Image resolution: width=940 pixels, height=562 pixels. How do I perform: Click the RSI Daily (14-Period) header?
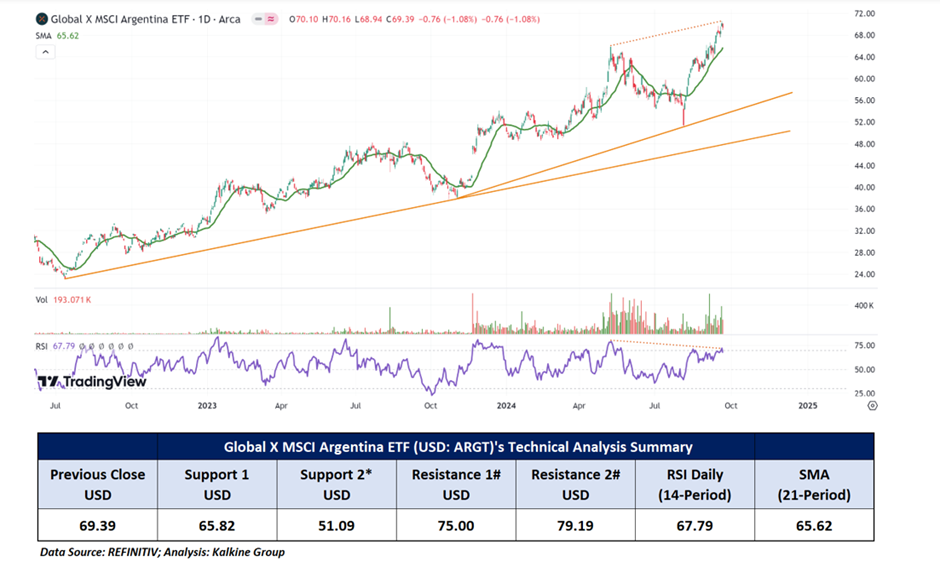click(695, 485)
